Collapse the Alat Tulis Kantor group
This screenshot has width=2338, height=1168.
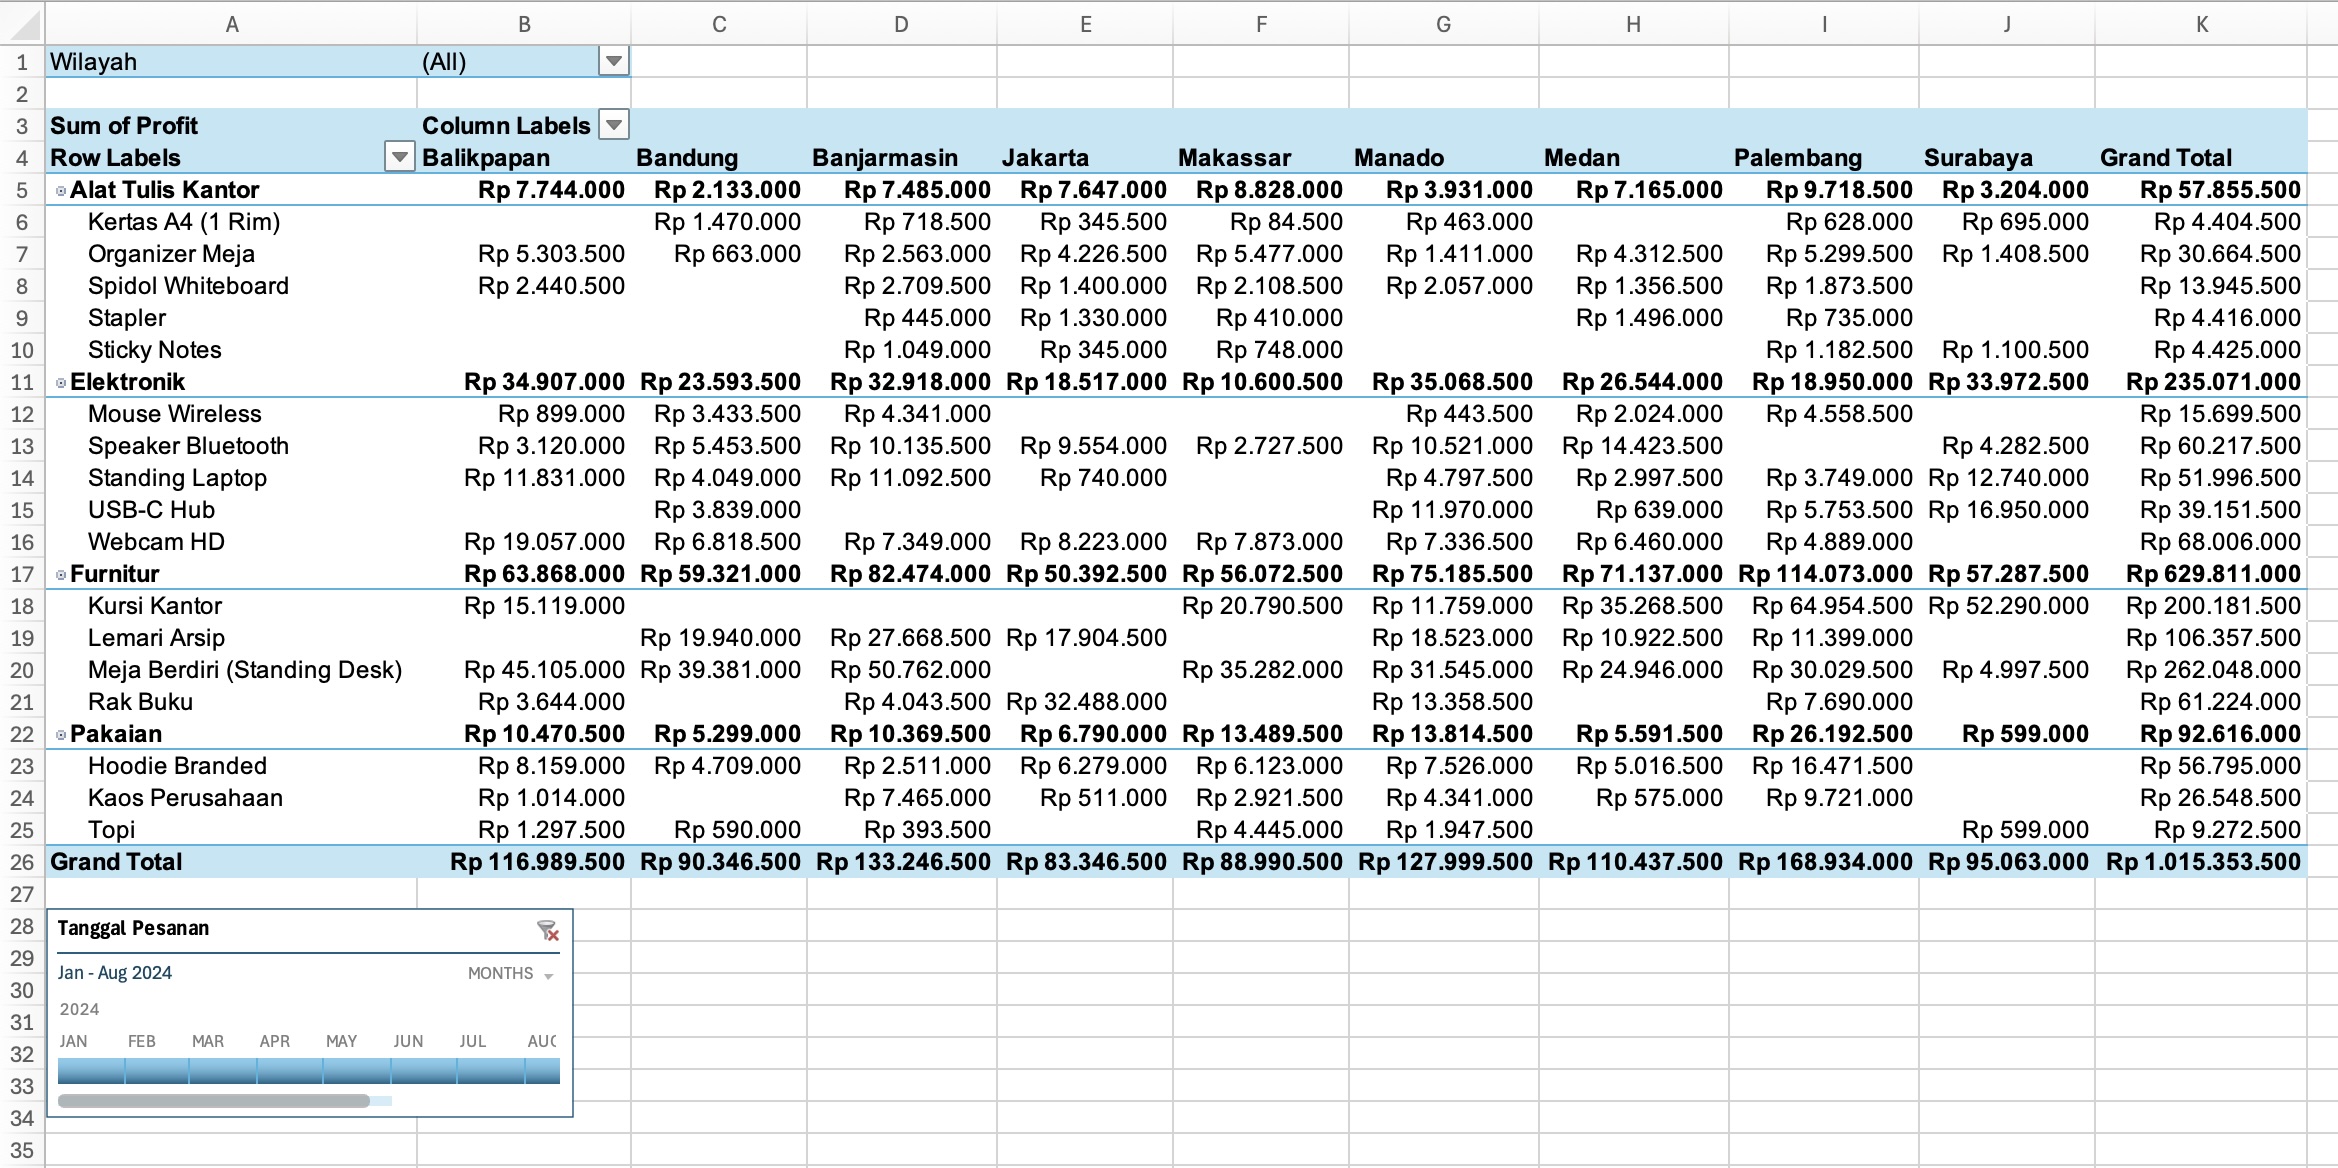(61, 191)
